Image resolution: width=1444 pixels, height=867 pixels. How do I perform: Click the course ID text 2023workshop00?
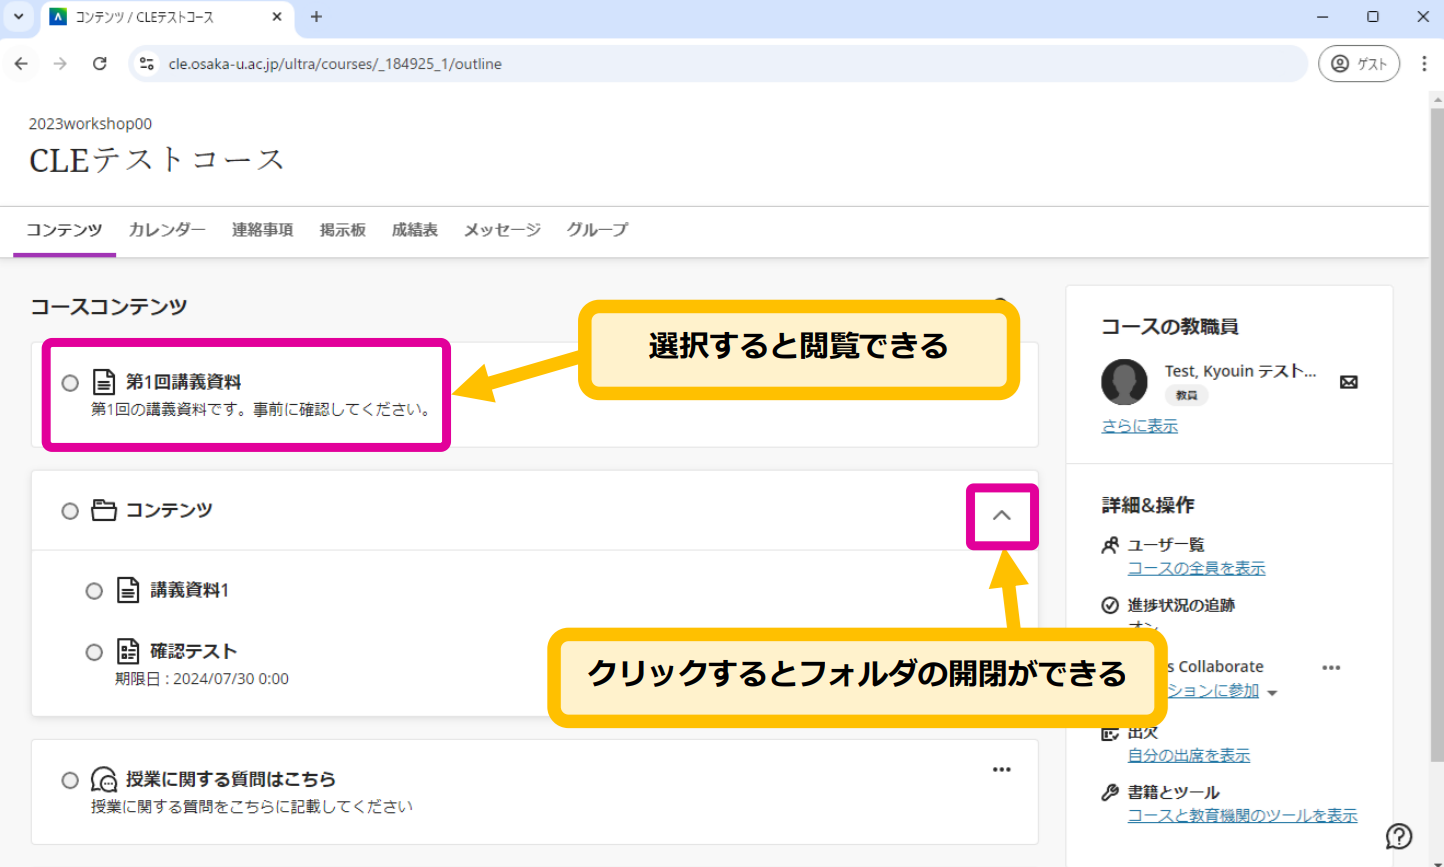tap(90, 124)
